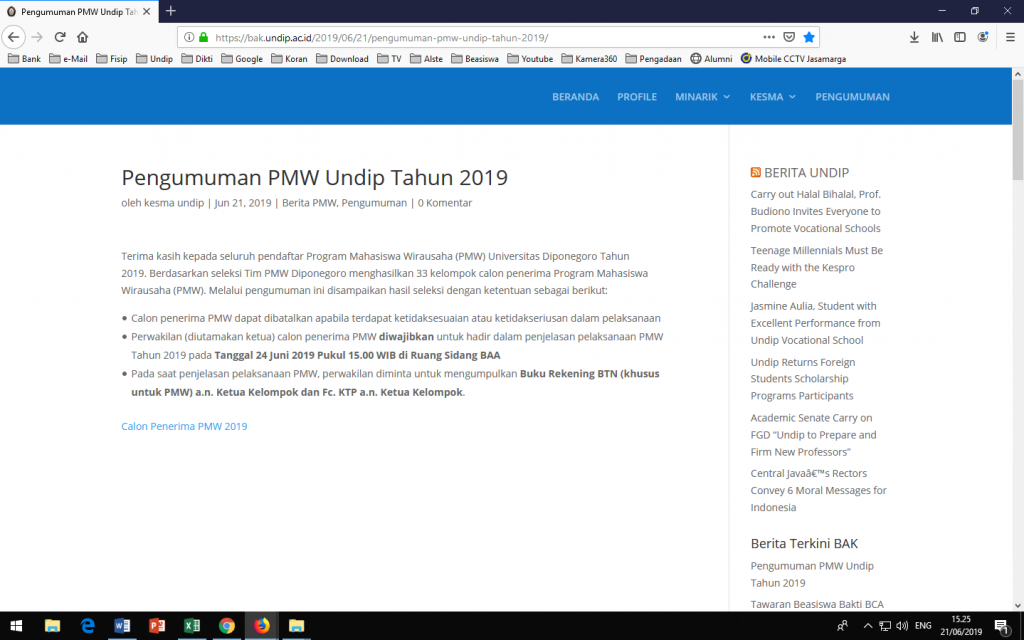
Task: Open a new browser tab
Action: pos(170,11)
